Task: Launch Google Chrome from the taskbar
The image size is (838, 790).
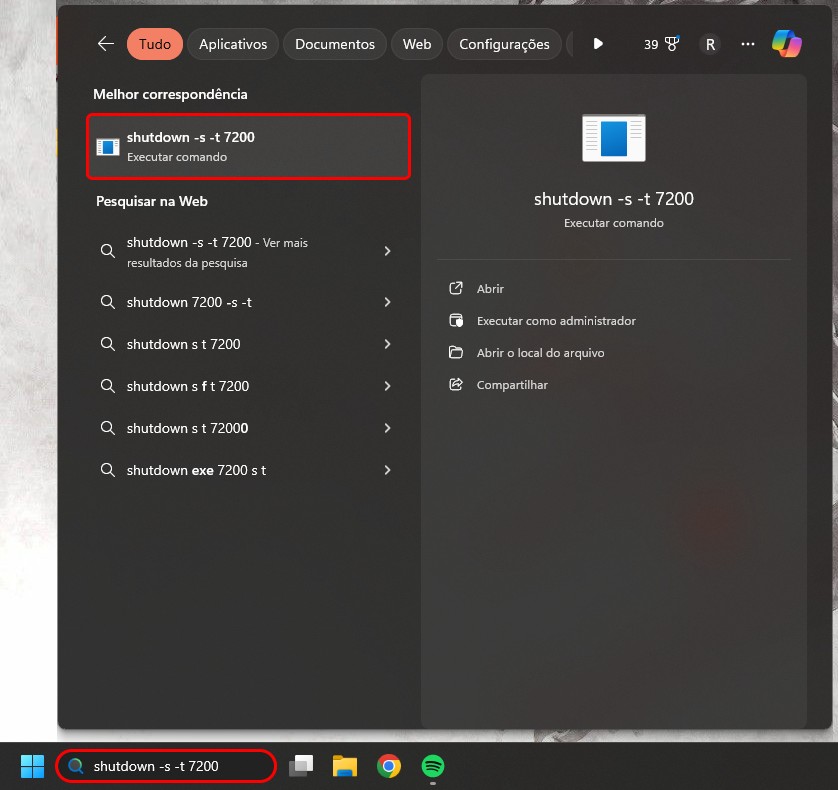Action: pyautogui.click(x=389, y=767)
